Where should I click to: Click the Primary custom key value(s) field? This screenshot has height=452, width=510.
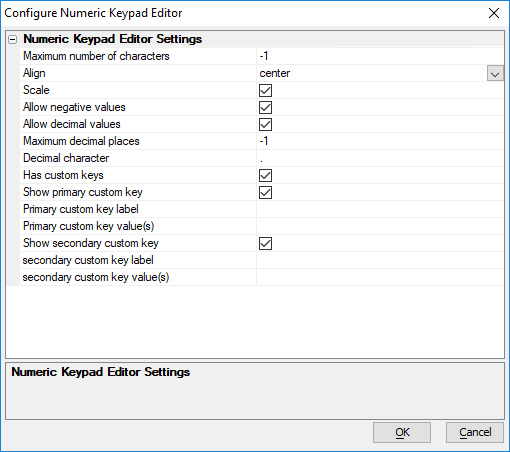click(x=380, y=226)
